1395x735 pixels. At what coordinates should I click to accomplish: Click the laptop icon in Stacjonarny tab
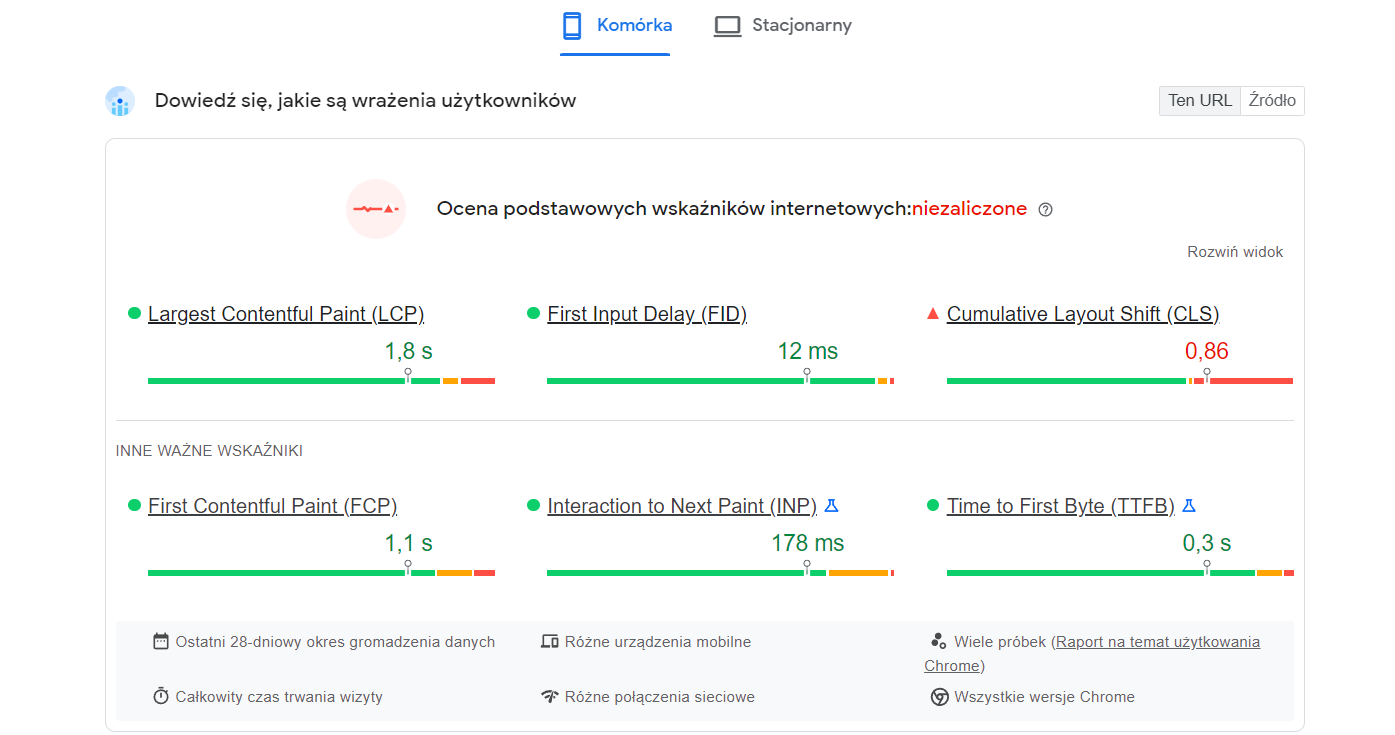tap(727, 26)
